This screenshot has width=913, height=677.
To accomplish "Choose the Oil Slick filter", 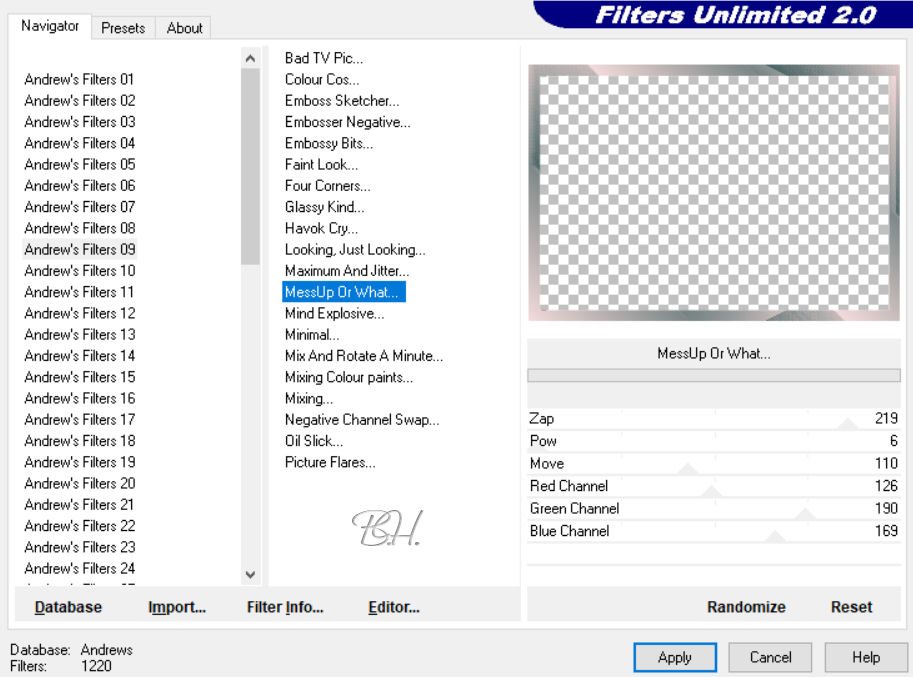I will pos(313,441).
